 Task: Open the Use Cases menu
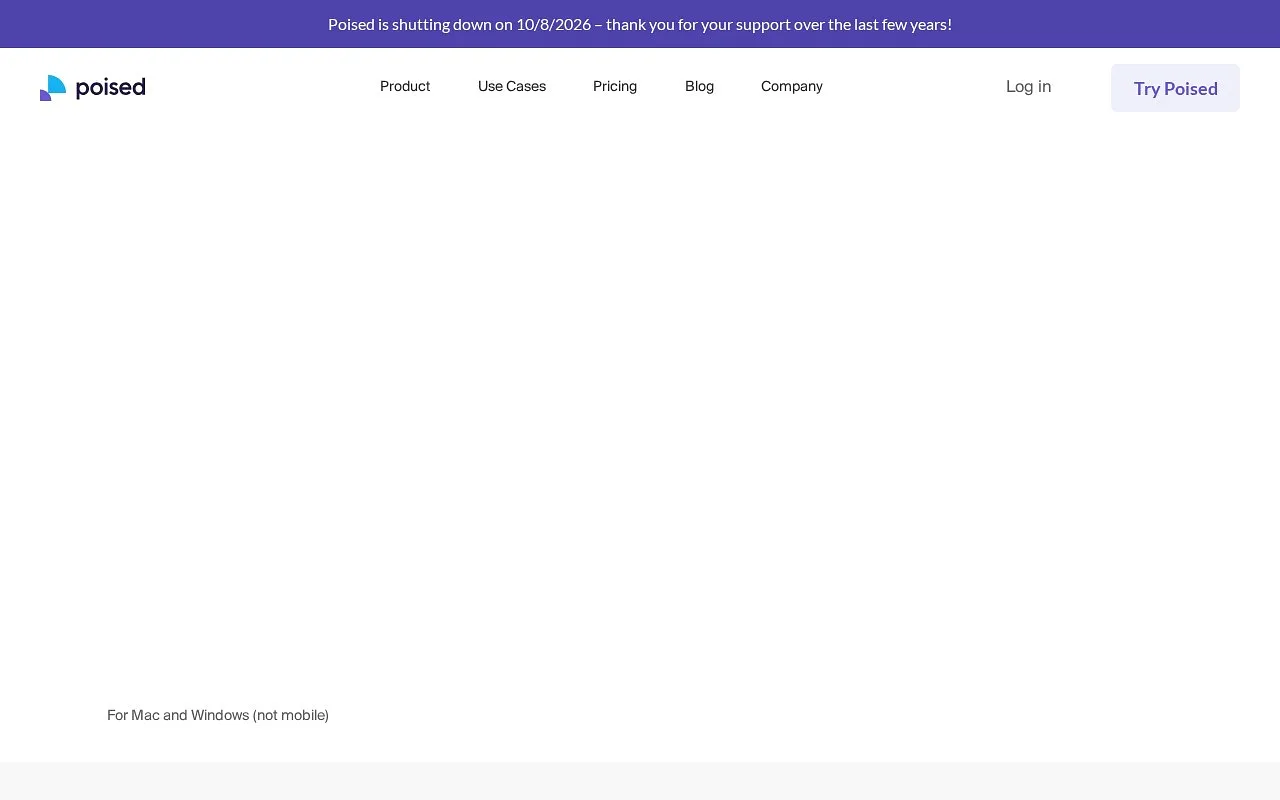pyautogui.click(x=512, y=87)
